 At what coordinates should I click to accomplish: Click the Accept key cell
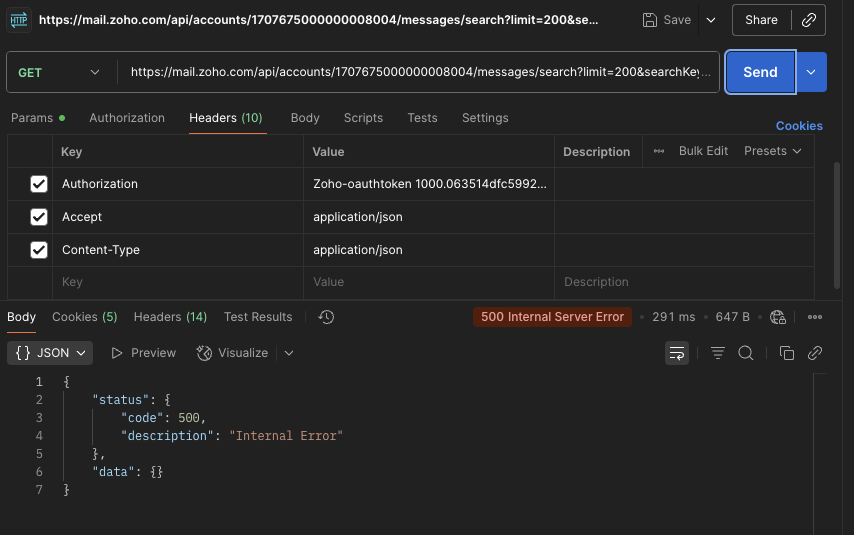(178, 217)
